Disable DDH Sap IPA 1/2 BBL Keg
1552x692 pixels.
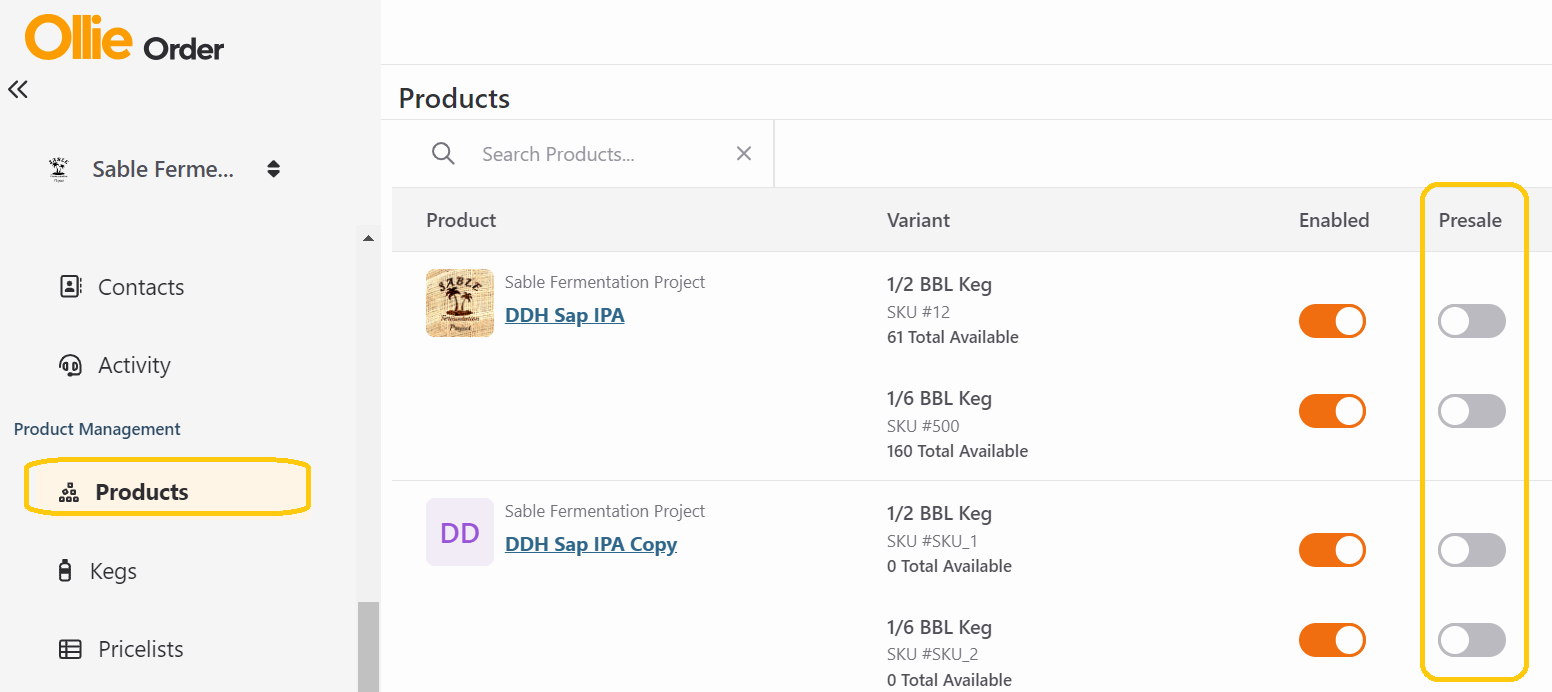pos(1332,321)
